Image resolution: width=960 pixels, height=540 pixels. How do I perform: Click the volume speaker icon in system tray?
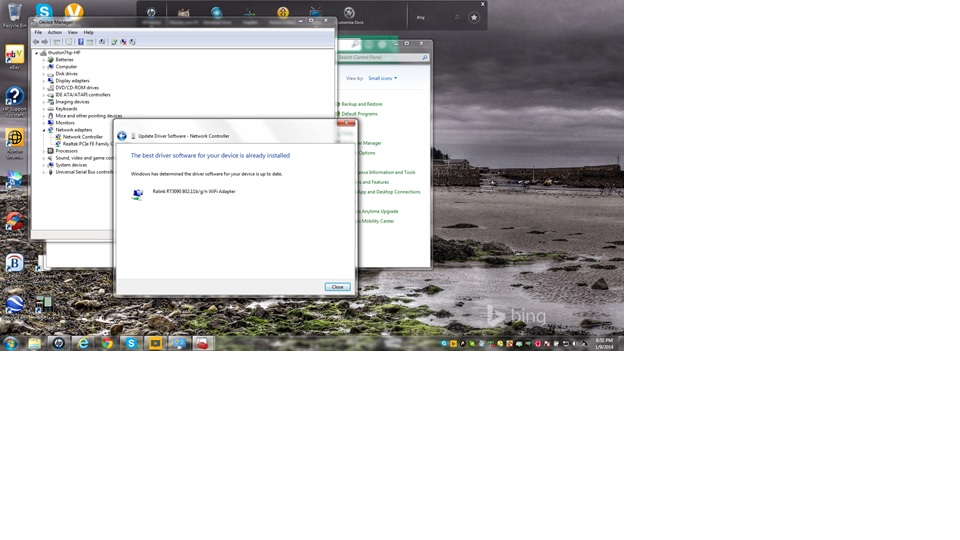click(x=574, y=344)
